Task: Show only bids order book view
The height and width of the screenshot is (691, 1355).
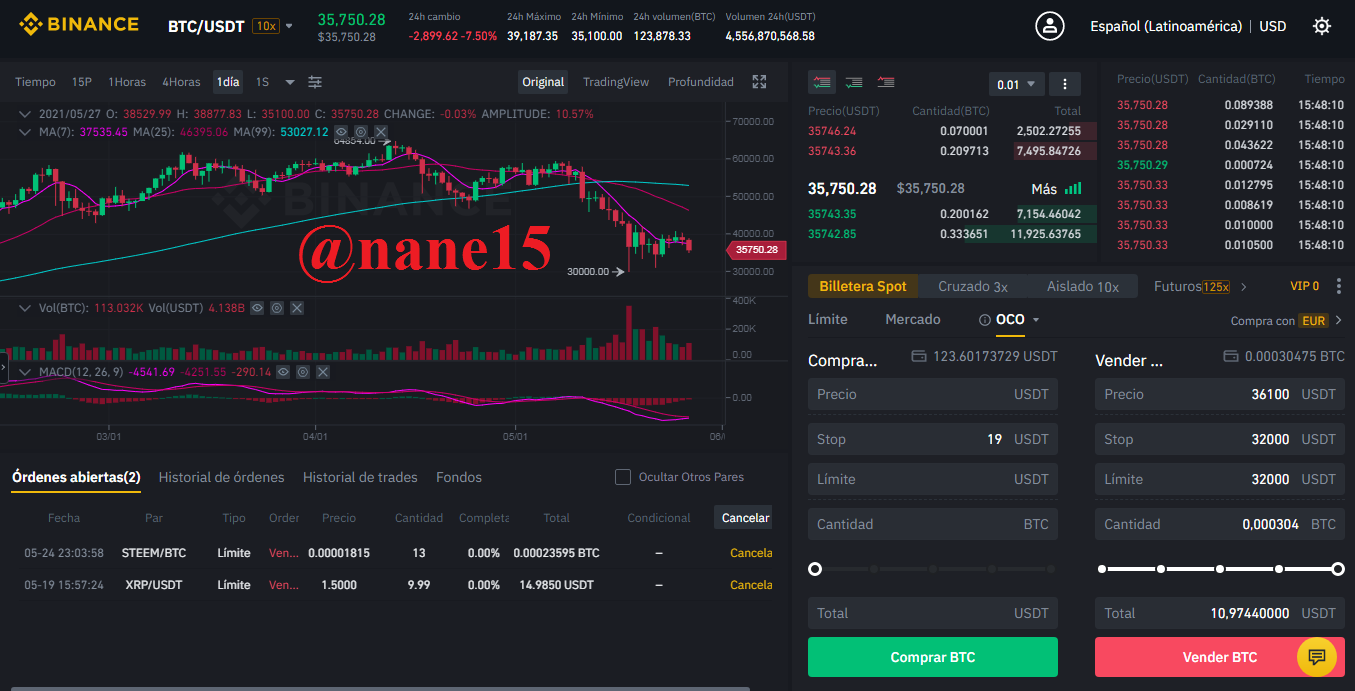Action: (854, 83)
